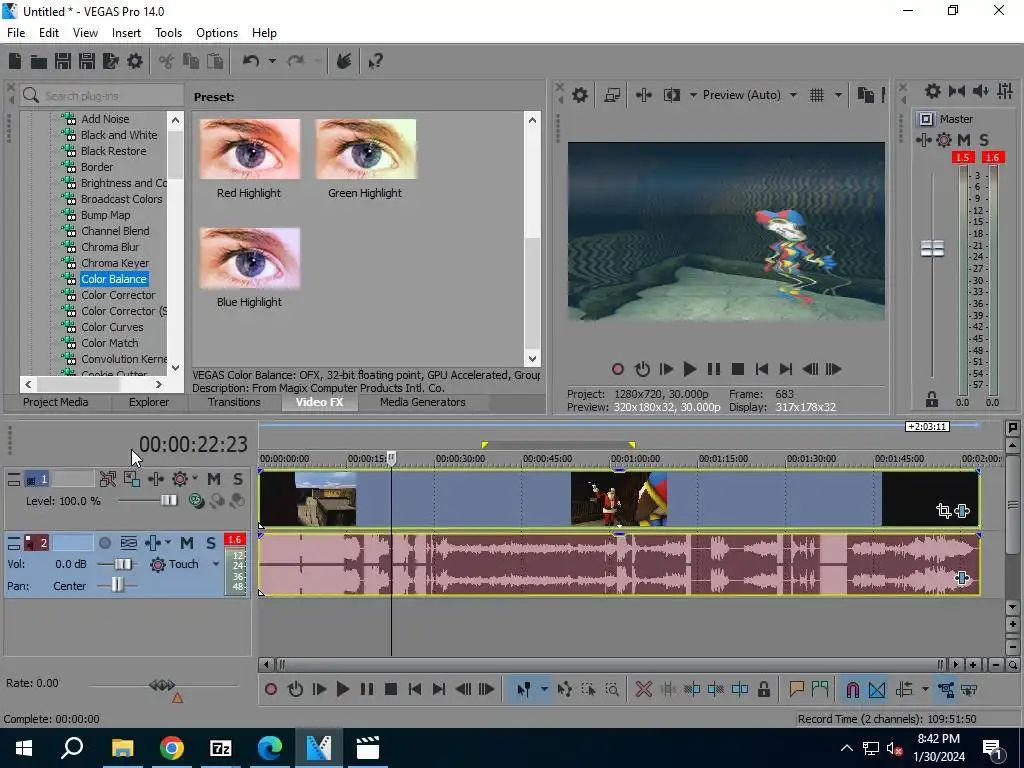Select the Zoom Edit tool
1024x768 pixels.
tap(612, 689)
